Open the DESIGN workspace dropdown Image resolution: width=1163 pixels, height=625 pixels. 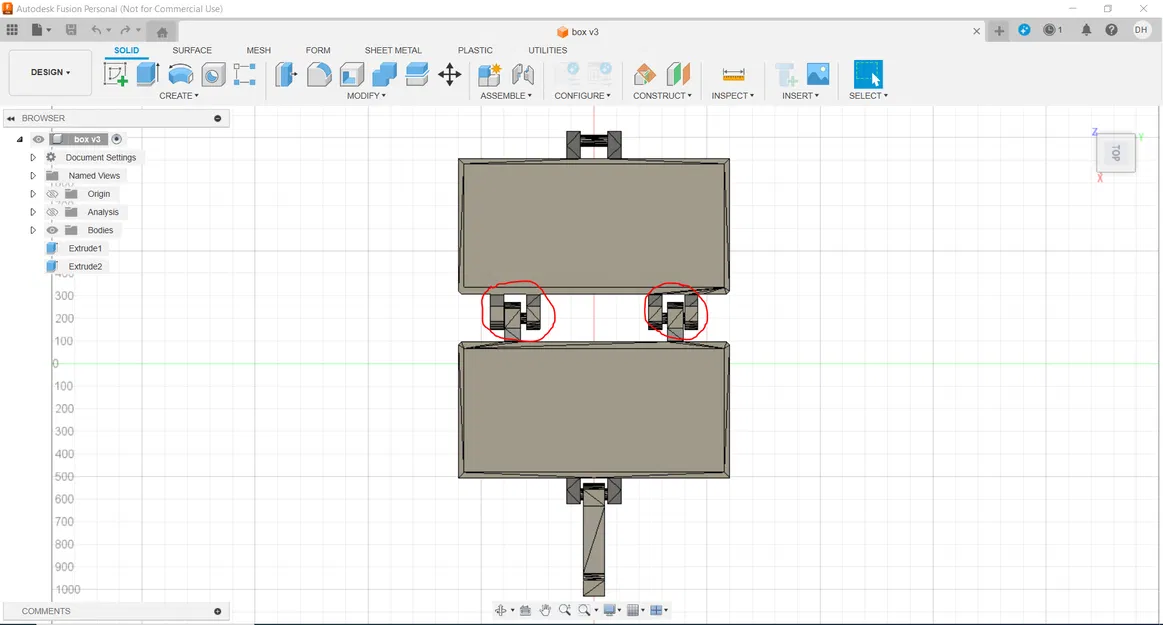tap(50, 73)
